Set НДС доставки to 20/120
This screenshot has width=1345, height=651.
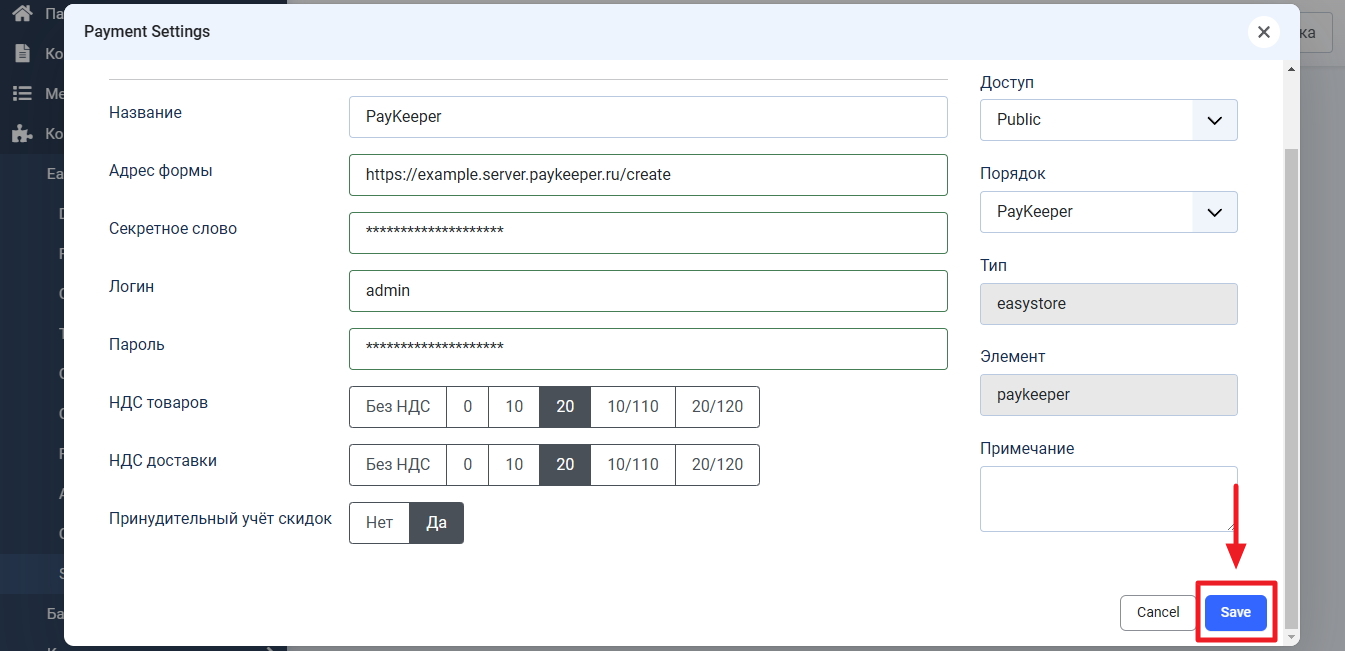click(717, 465)
